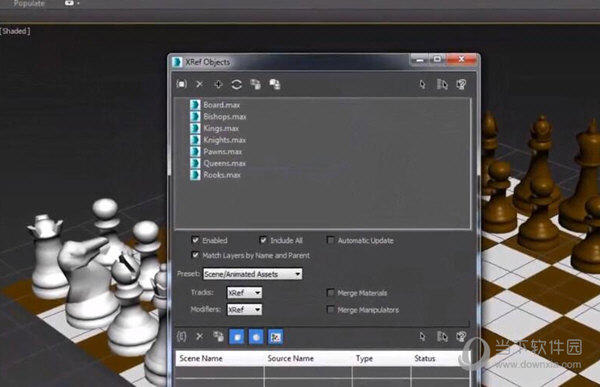Toggle List Controllers blue button
This screenshot has height=387, width=600.
pyautogui.click(x=276, y=337)
